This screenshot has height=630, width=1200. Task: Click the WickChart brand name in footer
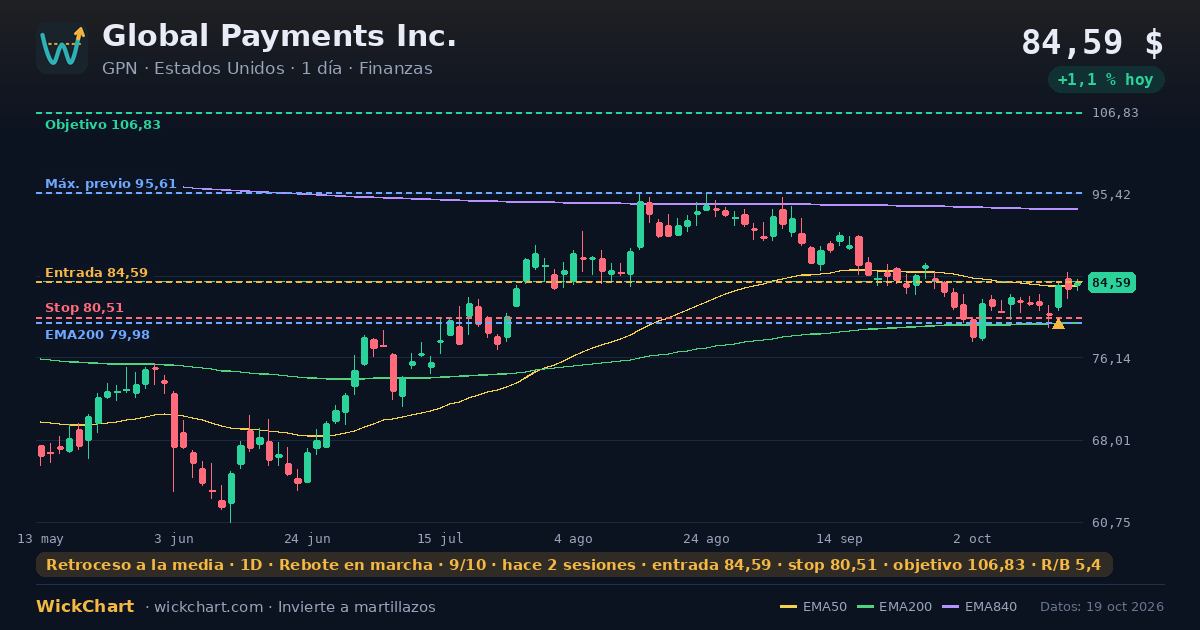click(85, 607)
